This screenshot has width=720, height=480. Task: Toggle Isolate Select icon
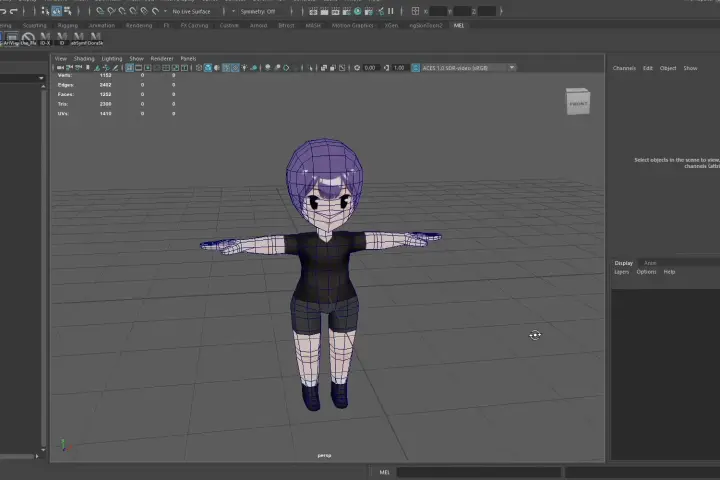click(x=310, y=68)
